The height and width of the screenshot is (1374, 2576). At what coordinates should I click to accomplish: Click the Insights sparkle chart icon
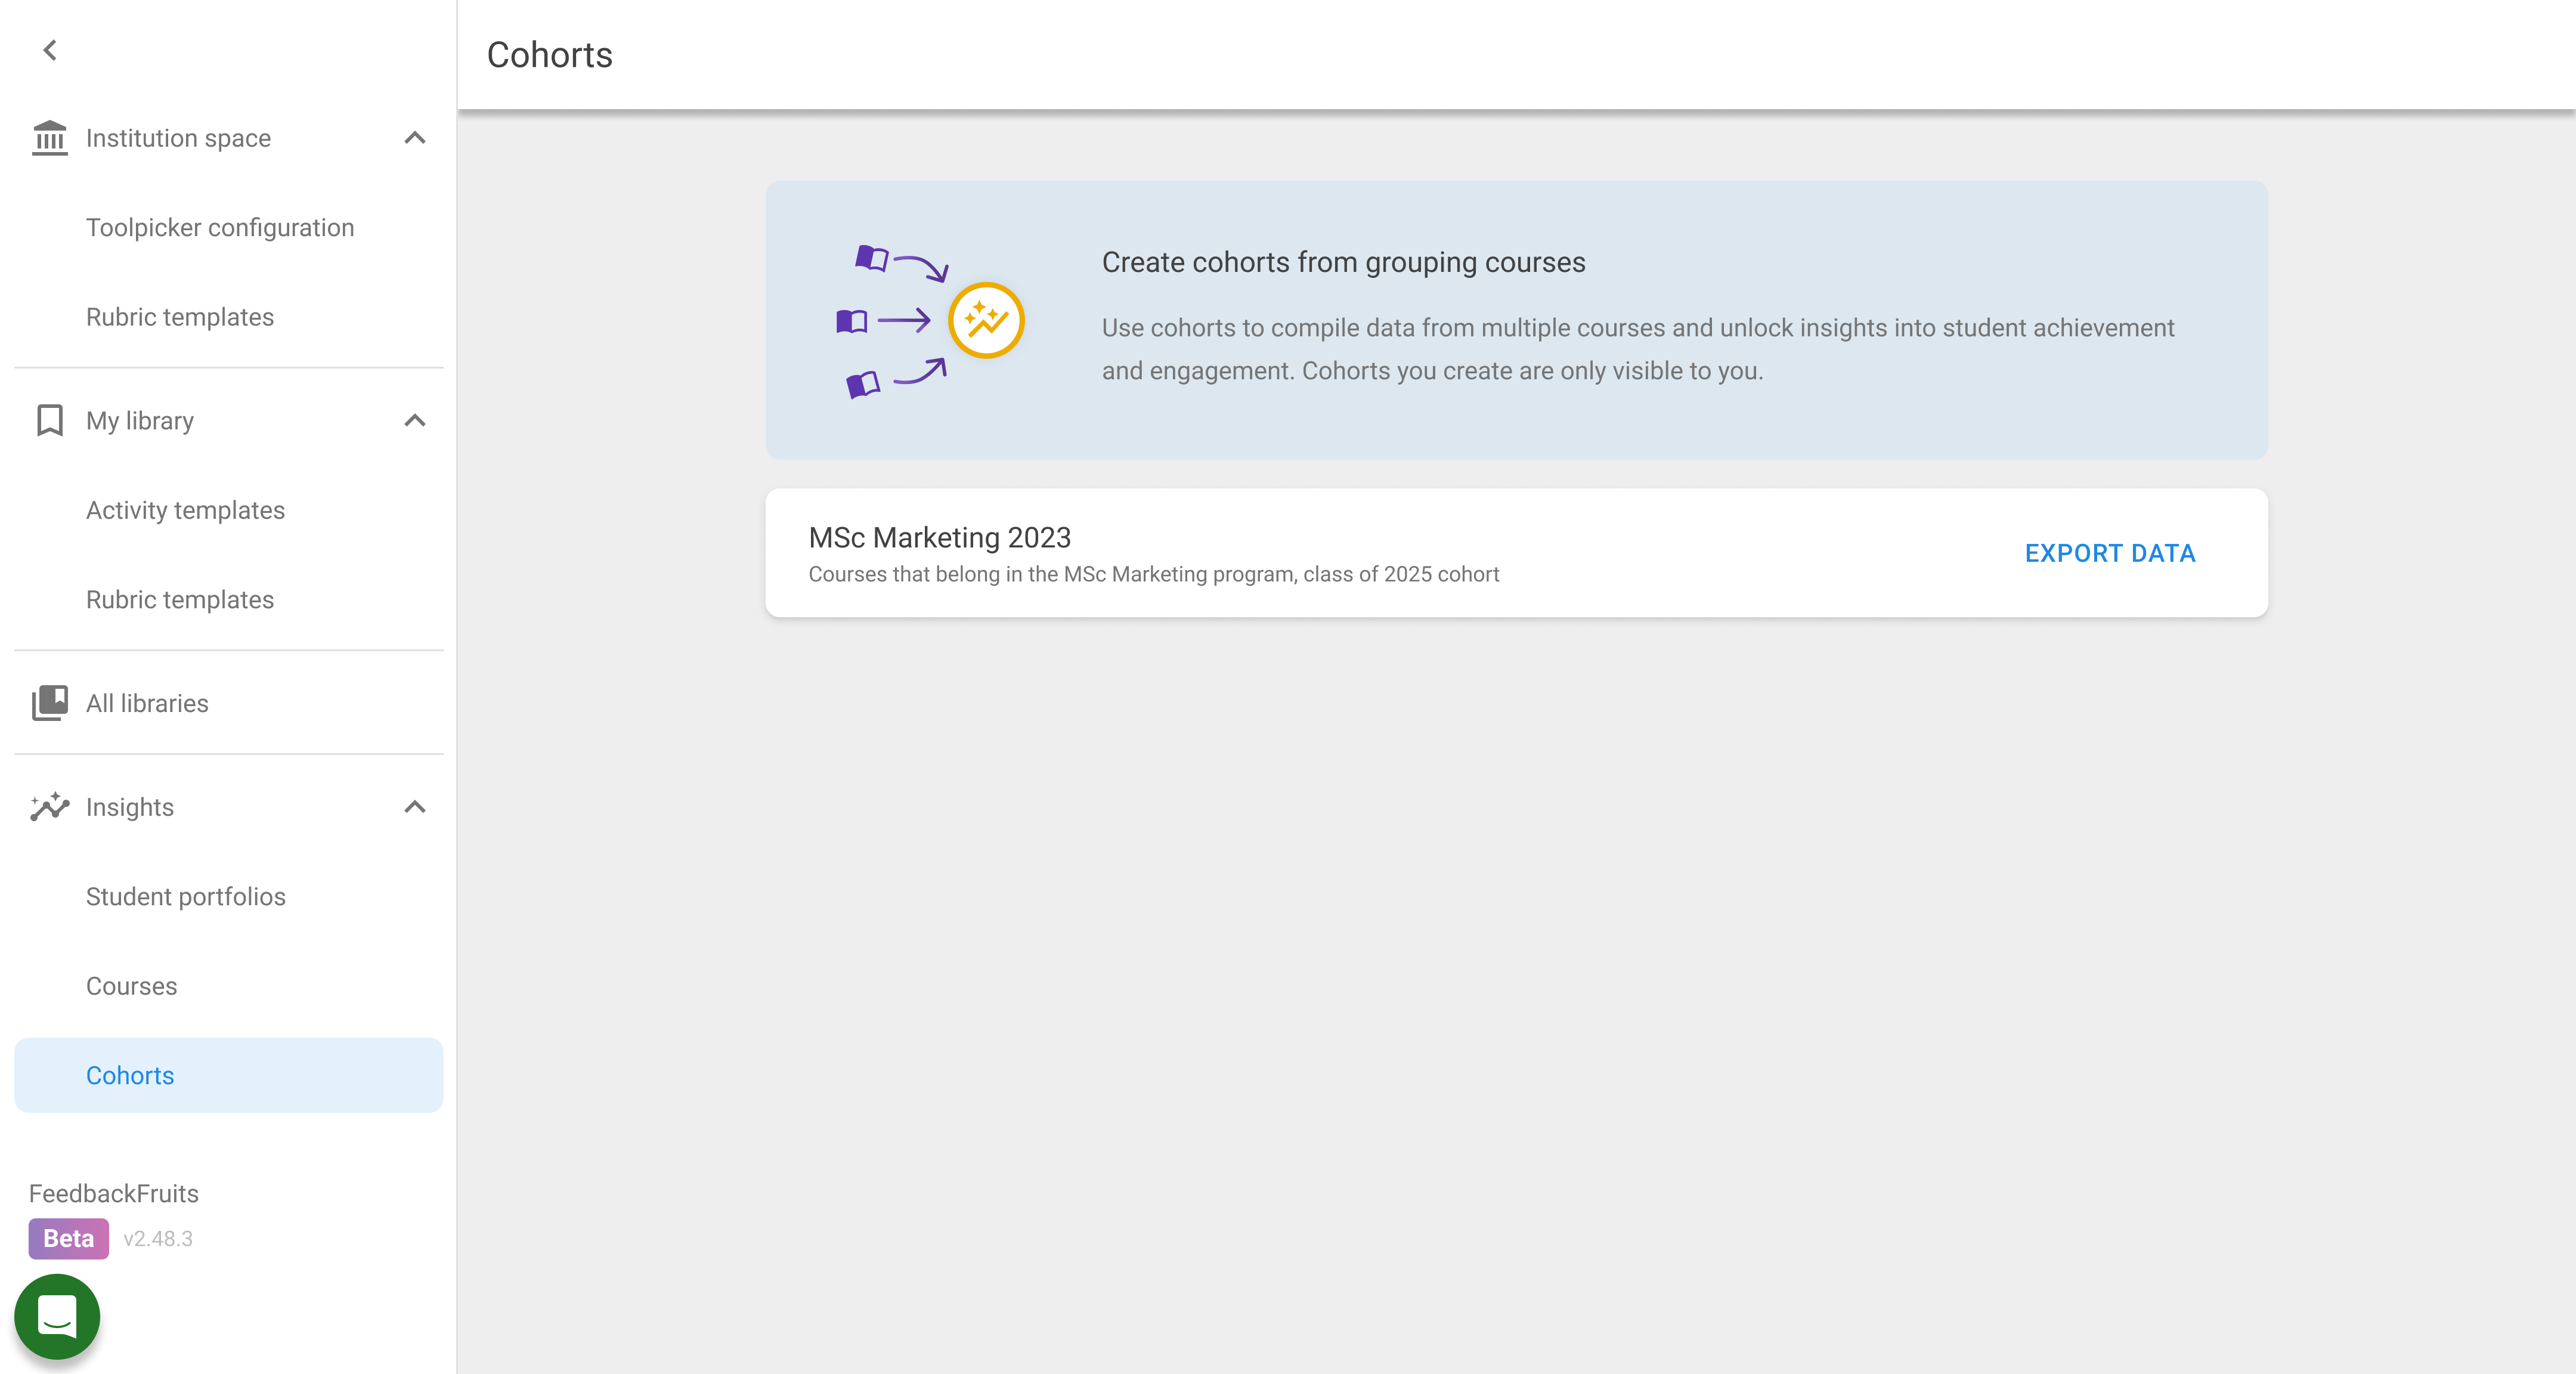[x=50, y=806]
